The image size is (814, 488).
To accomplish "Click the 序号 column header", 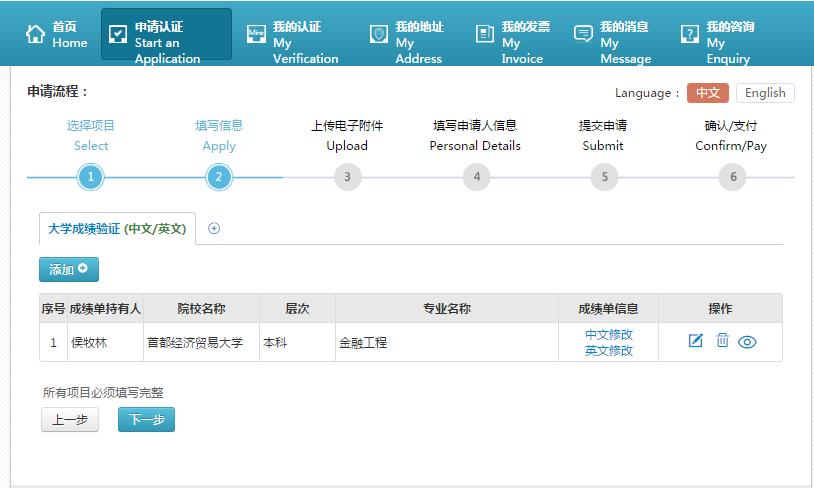I will tap(53, 308).
